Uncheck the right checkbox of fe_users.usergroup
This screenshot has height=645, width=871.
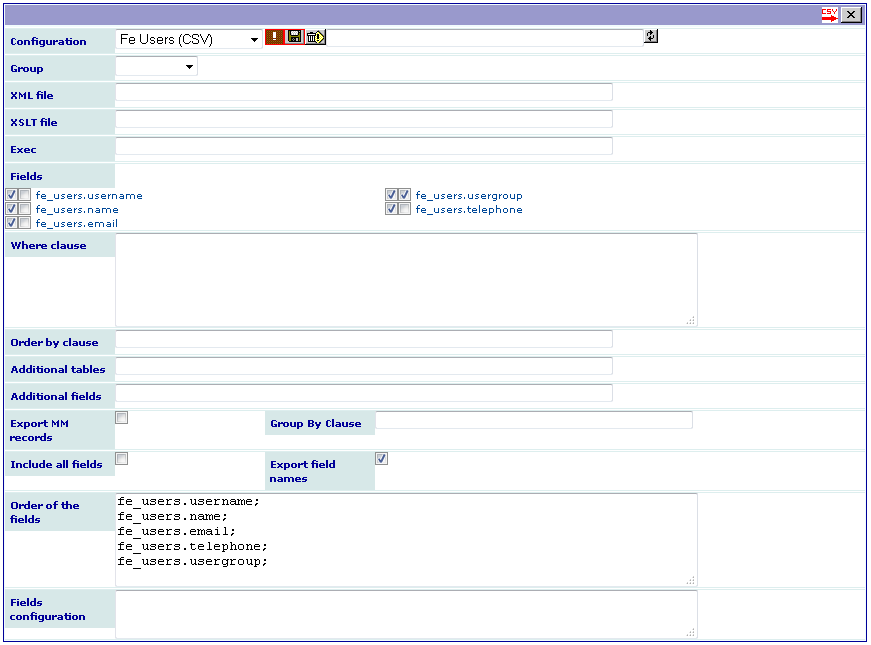point(404,194)
